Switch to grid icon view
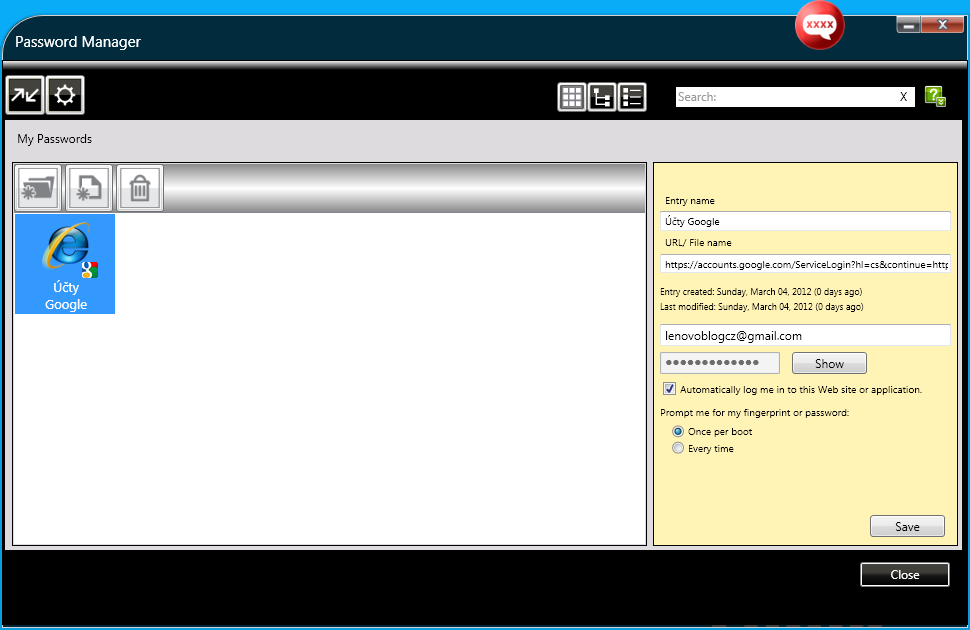The image size is (970, 630). pos(572,97)
